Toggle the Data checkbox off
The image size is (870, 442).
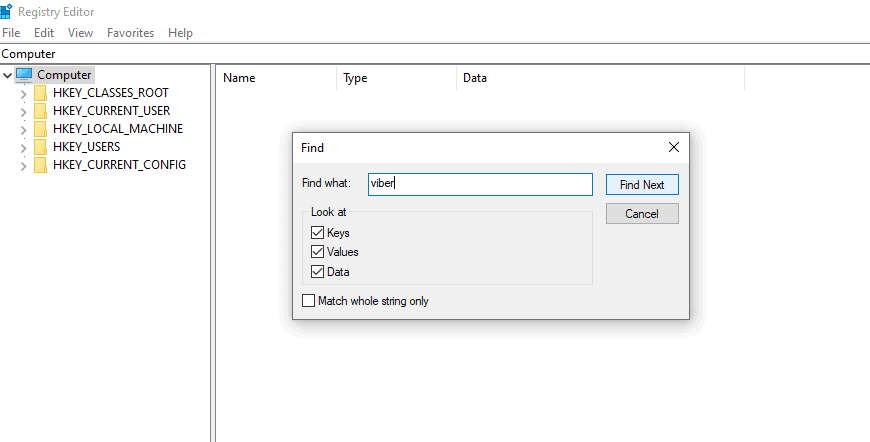point(318,271)
